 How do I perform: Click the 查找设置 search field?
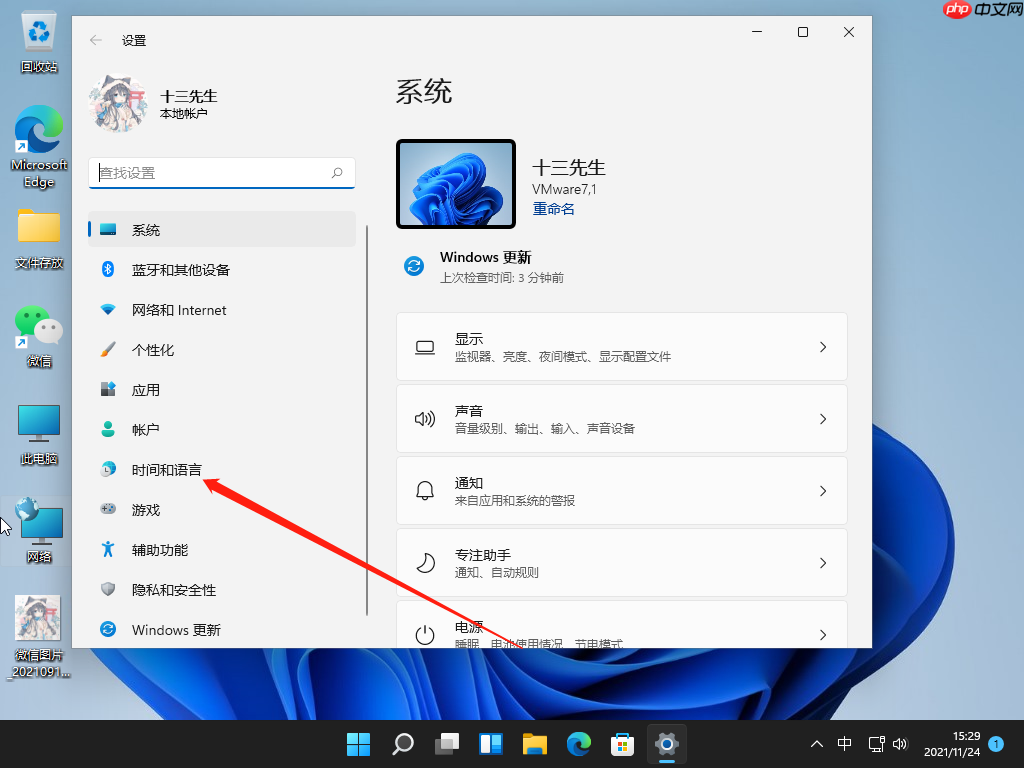(x=222, y=173)
